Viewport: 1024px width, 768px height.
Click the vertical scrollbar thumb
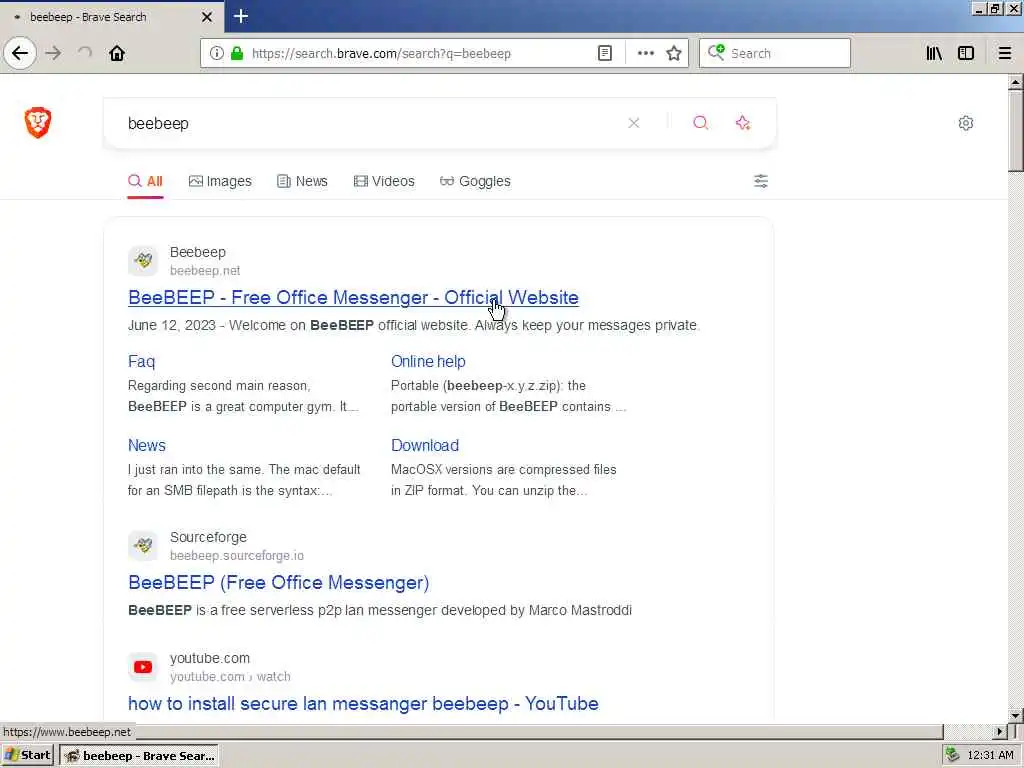(1015, 131)
